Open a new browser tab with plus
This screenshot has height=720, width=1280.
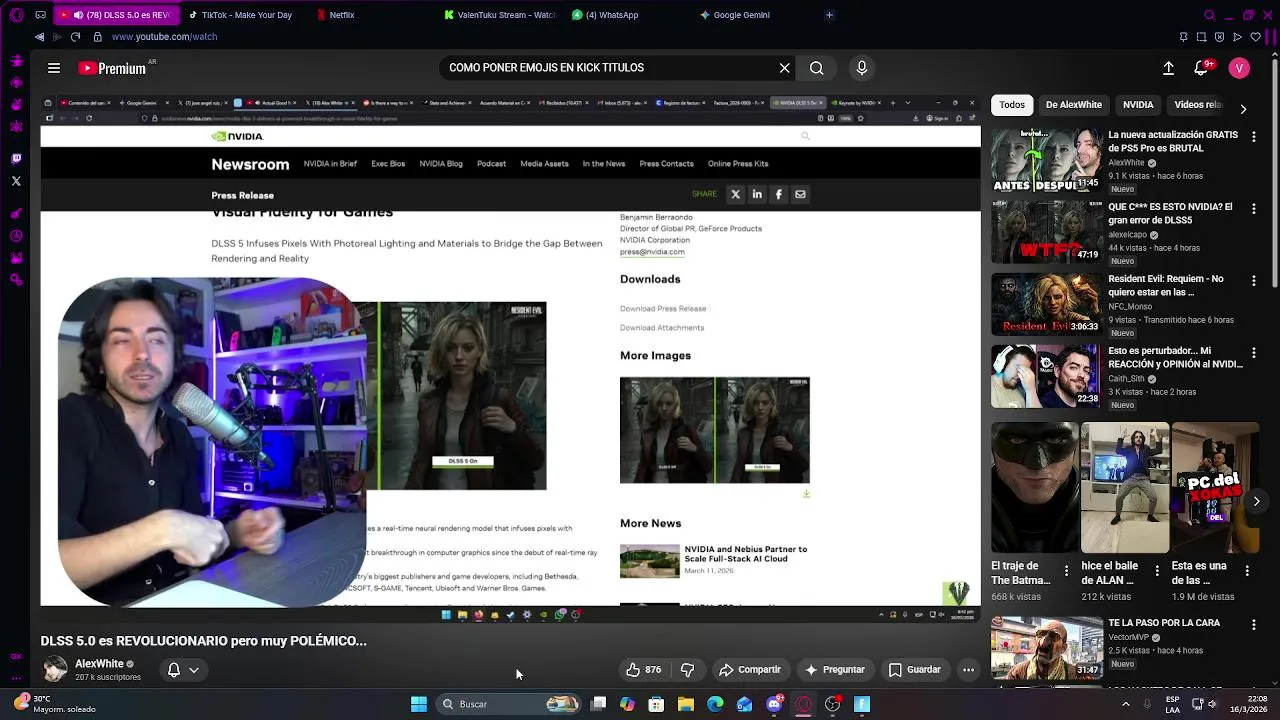(x=829, y=15)
